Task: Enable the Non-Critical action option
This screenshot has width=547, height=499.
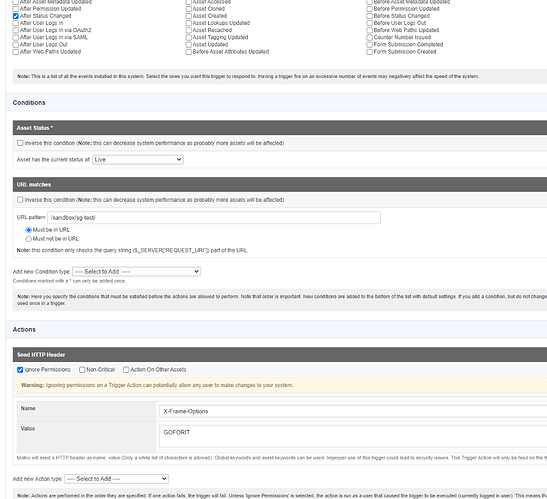Action: click(x=82, y=370)
